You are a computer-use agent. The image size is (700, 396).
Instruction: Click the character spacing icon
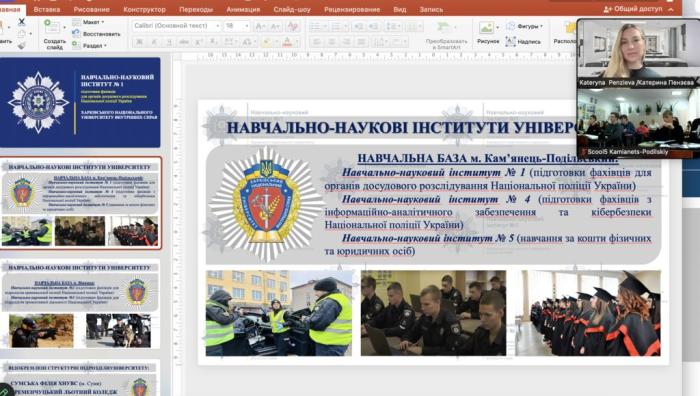pyautogui.click(x=230, y=42)
